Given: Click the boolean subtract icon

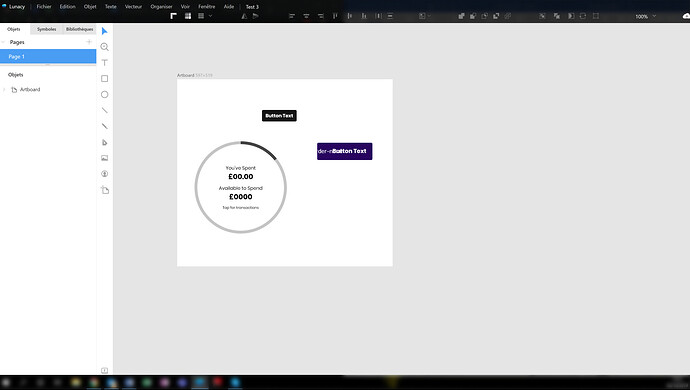Looking at the screenshot, I should pos(473,16).
